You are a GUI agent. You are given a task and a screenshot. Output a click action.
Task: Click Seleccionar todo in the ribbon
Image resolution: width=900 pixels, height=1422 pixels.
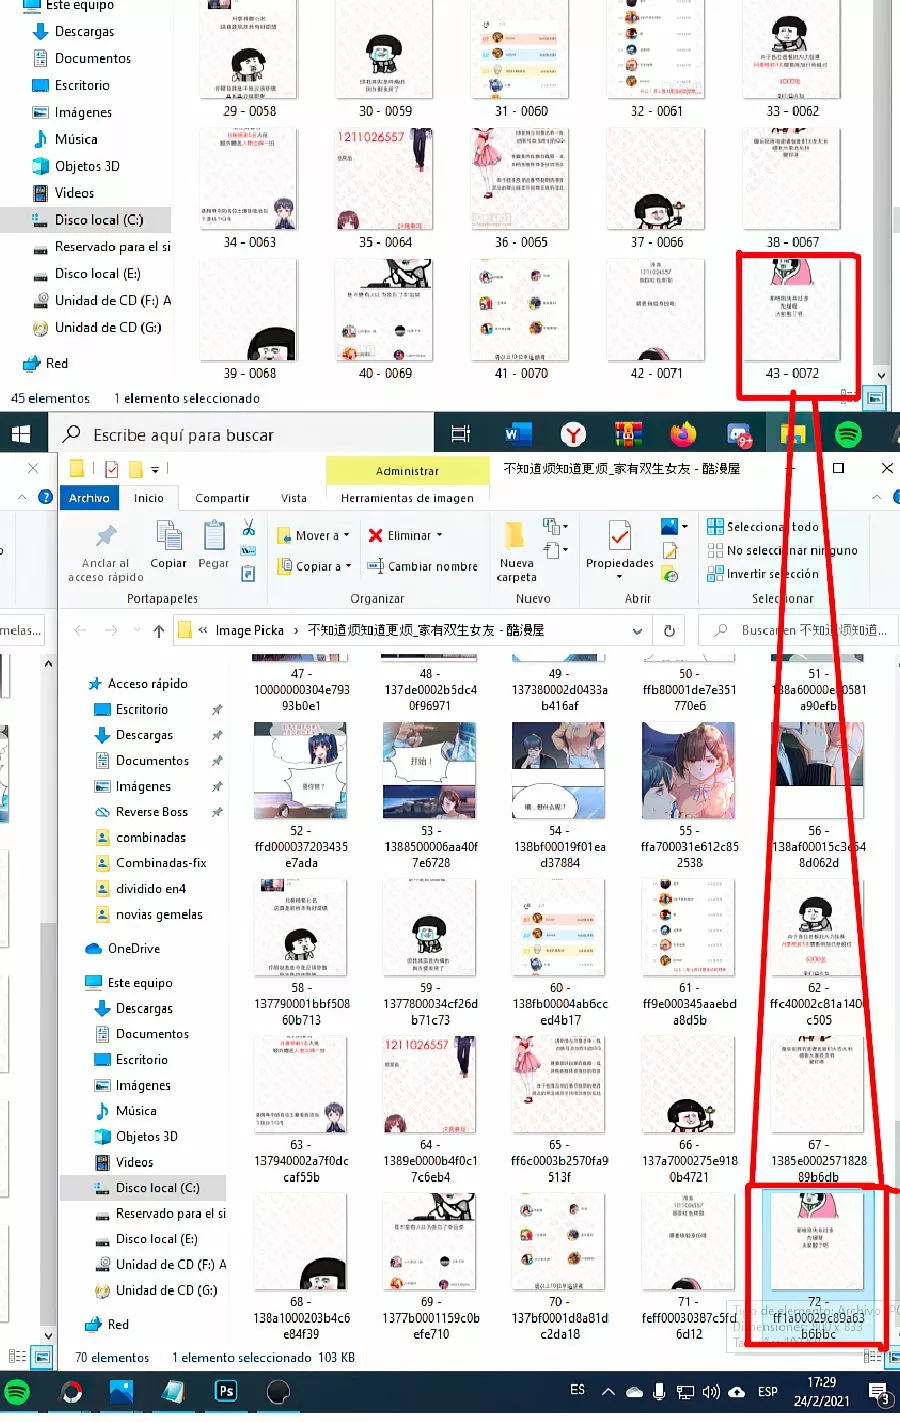click(763, 527)
